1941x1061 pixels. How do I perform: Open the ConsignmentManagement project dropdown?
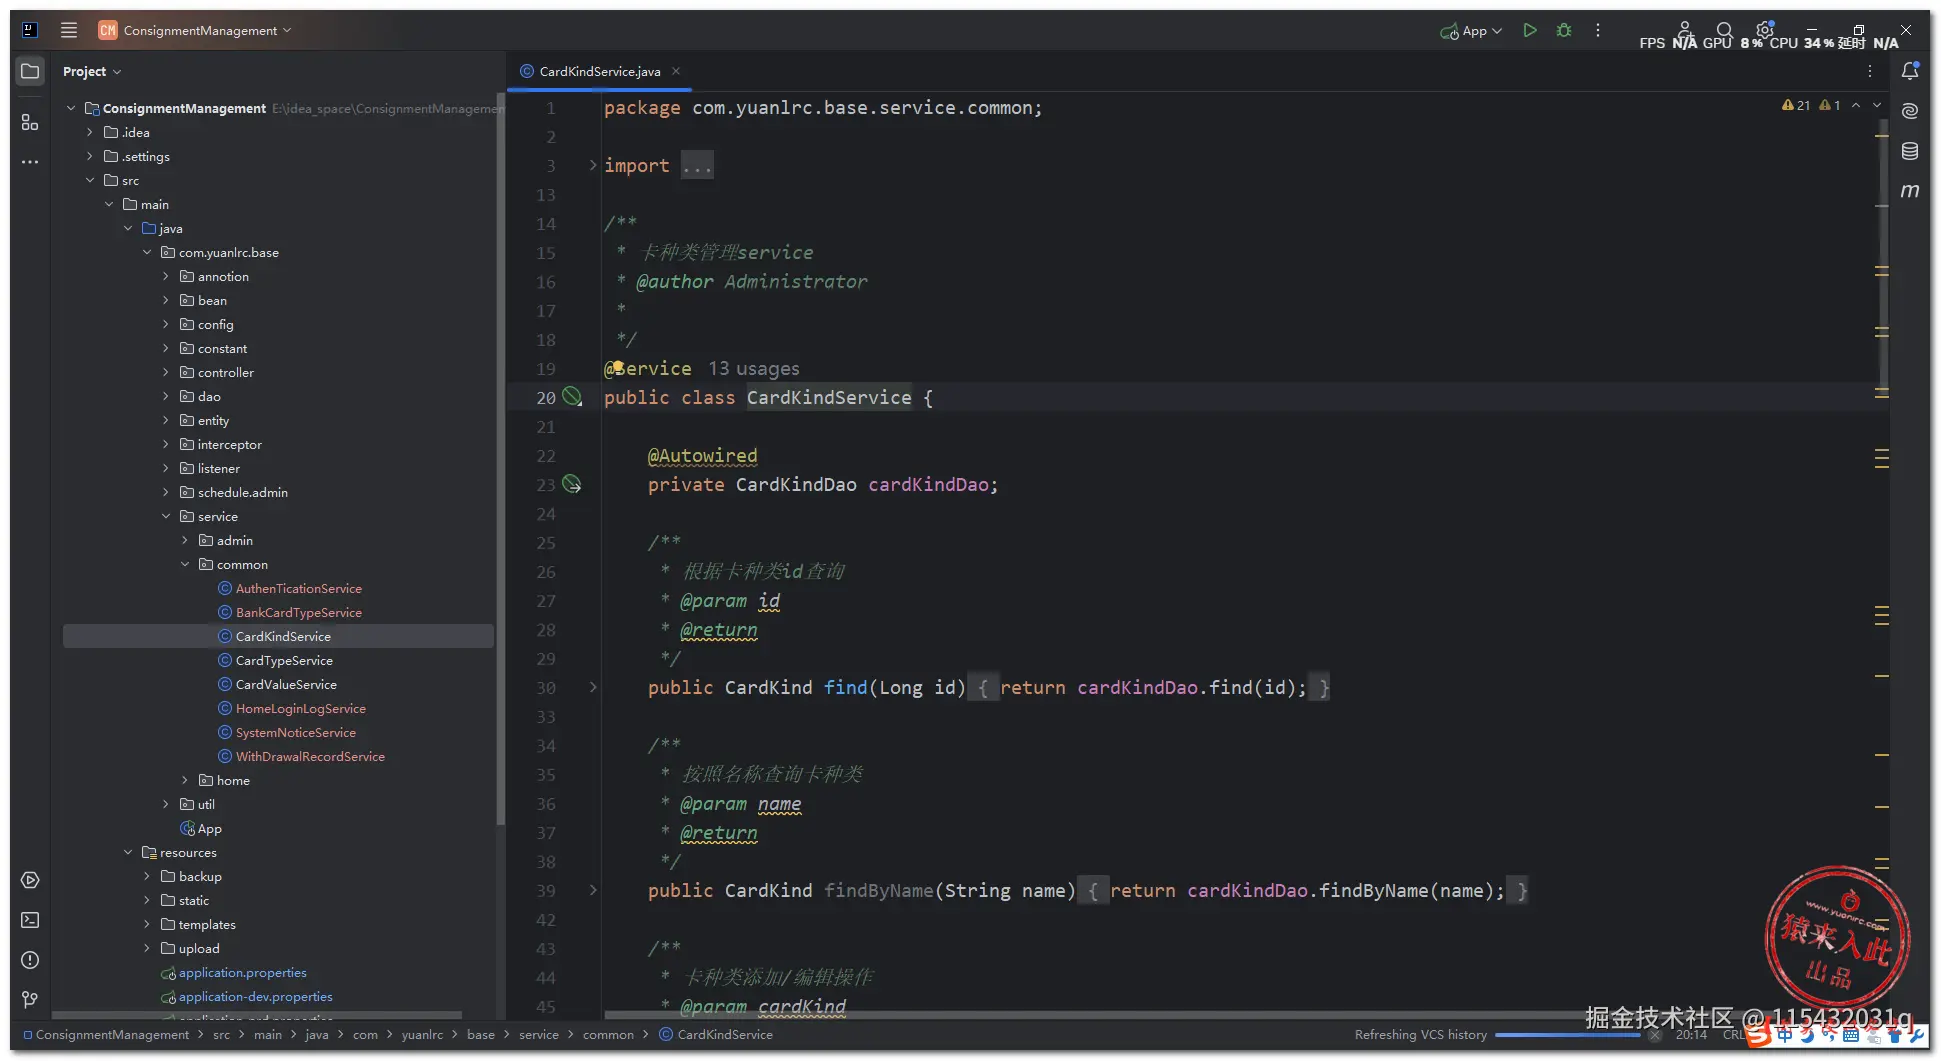[x=200, y=31]
